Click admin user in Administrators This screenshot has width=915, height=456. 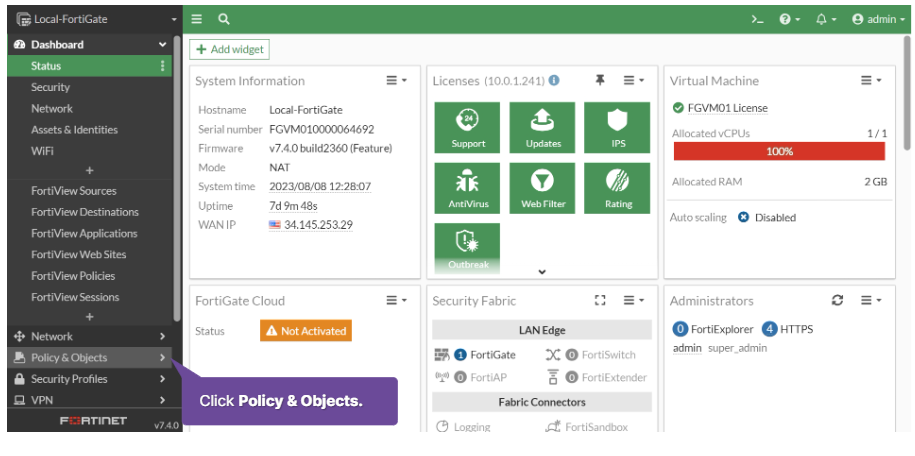(x=687, y=348)
